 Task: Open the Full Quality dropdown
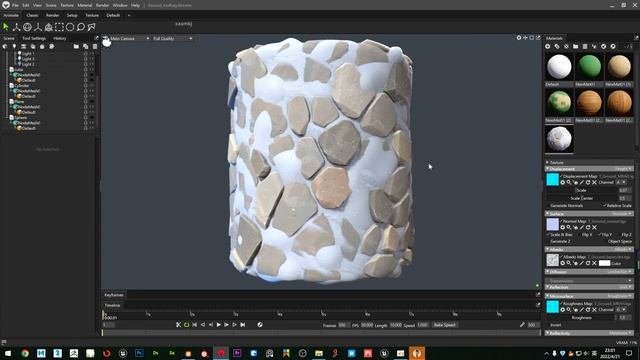(173, 38)
